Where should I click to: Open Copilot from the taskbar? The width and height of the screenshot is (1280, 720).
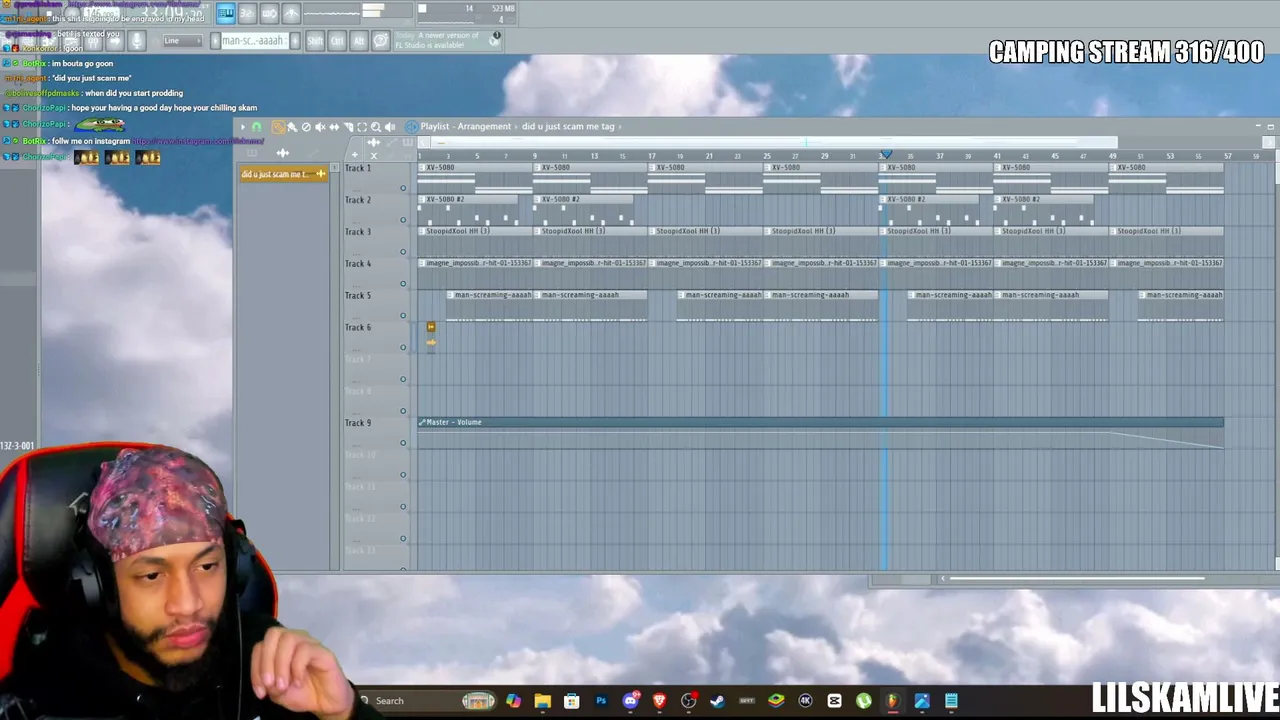pyautogui.click(x=513, y=701)
